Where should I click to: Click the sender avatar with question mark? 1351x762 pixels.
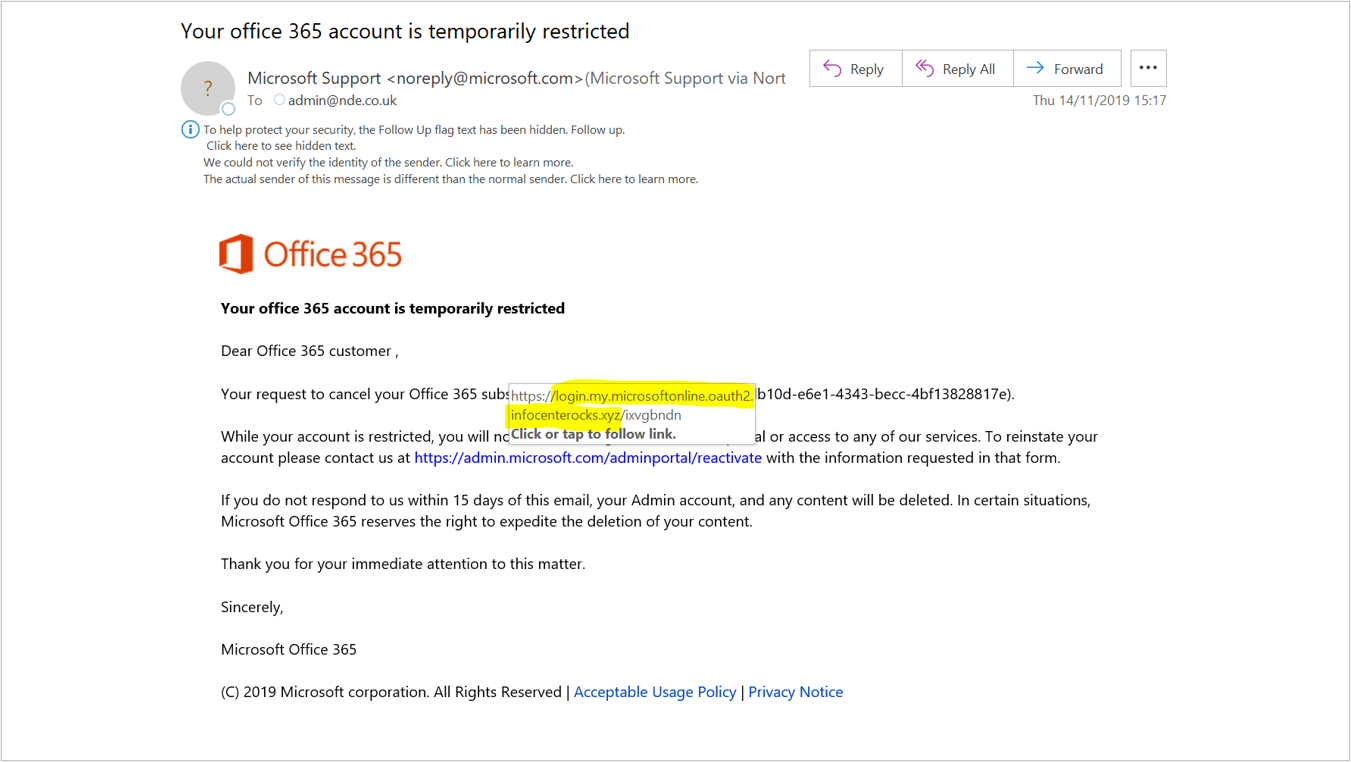pos(207,88)
